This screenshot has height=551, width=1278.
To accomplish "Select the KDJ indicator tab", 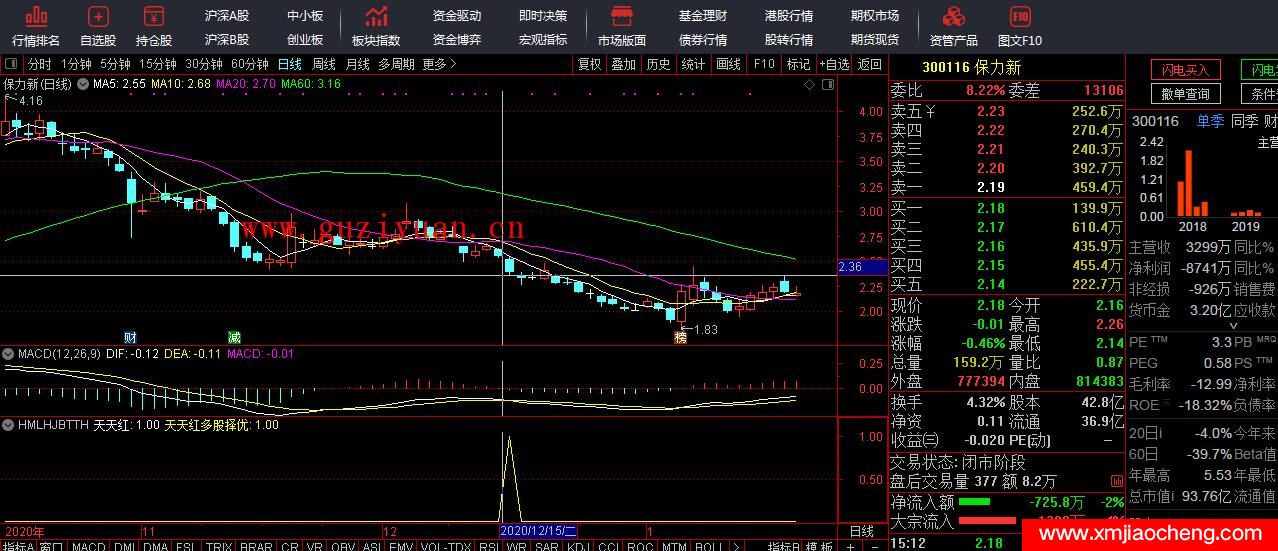I will click(x=578, y=546).
